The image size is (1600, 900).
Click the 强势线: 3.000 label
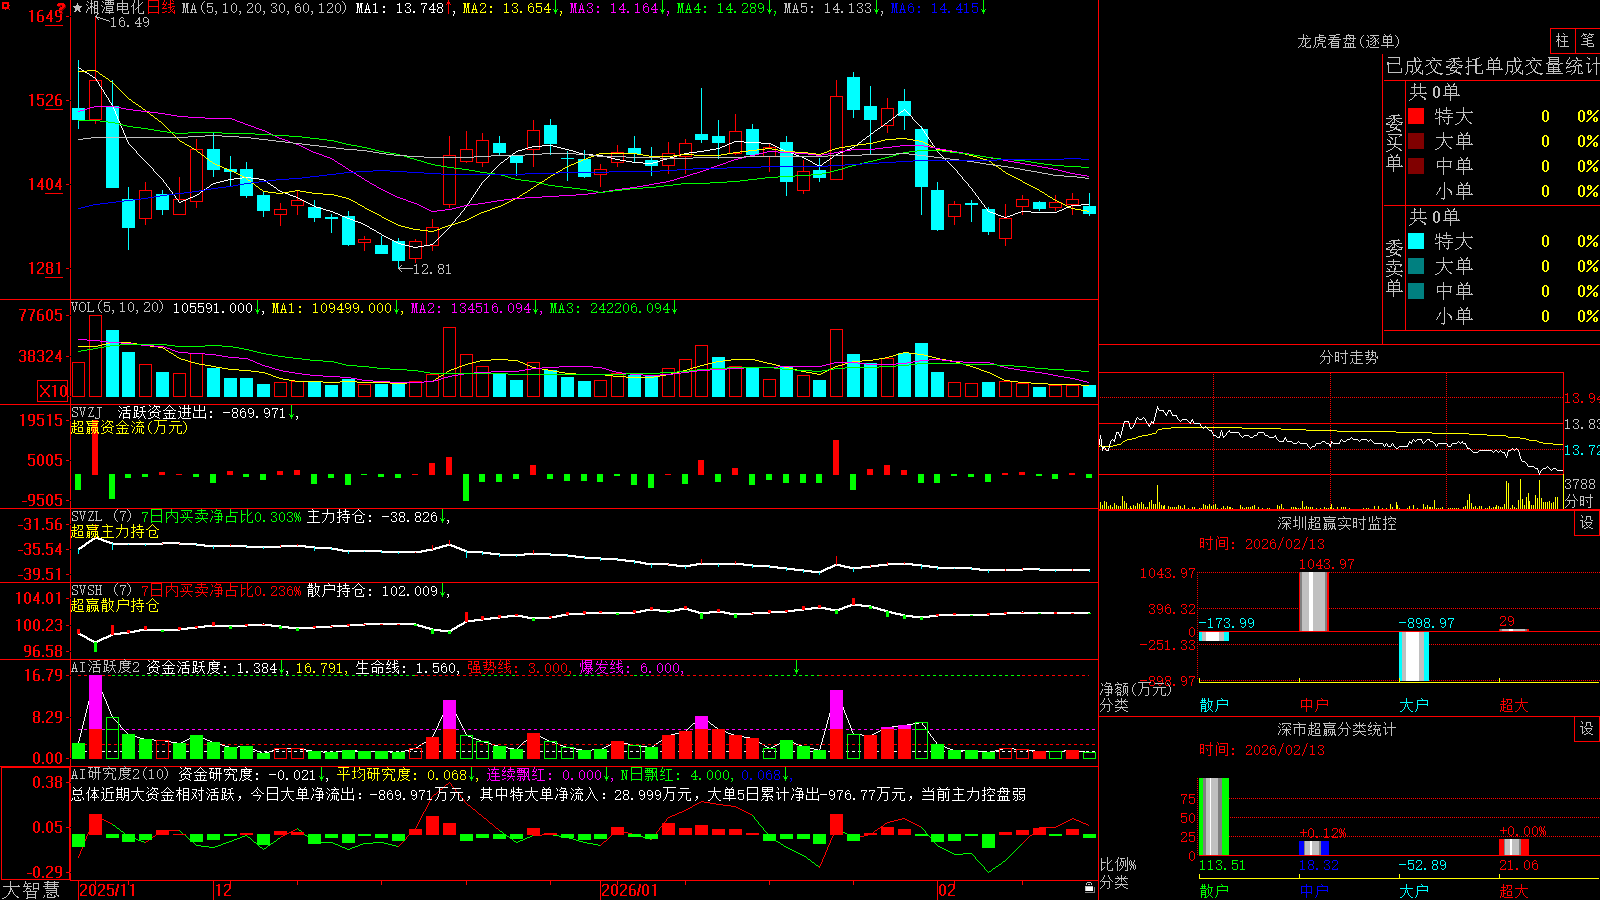(518, 667)
